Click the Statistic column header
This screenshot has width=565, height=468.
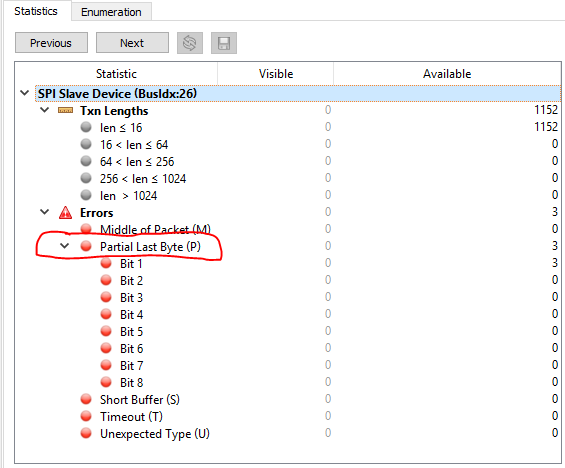click(x=116, y=74)
